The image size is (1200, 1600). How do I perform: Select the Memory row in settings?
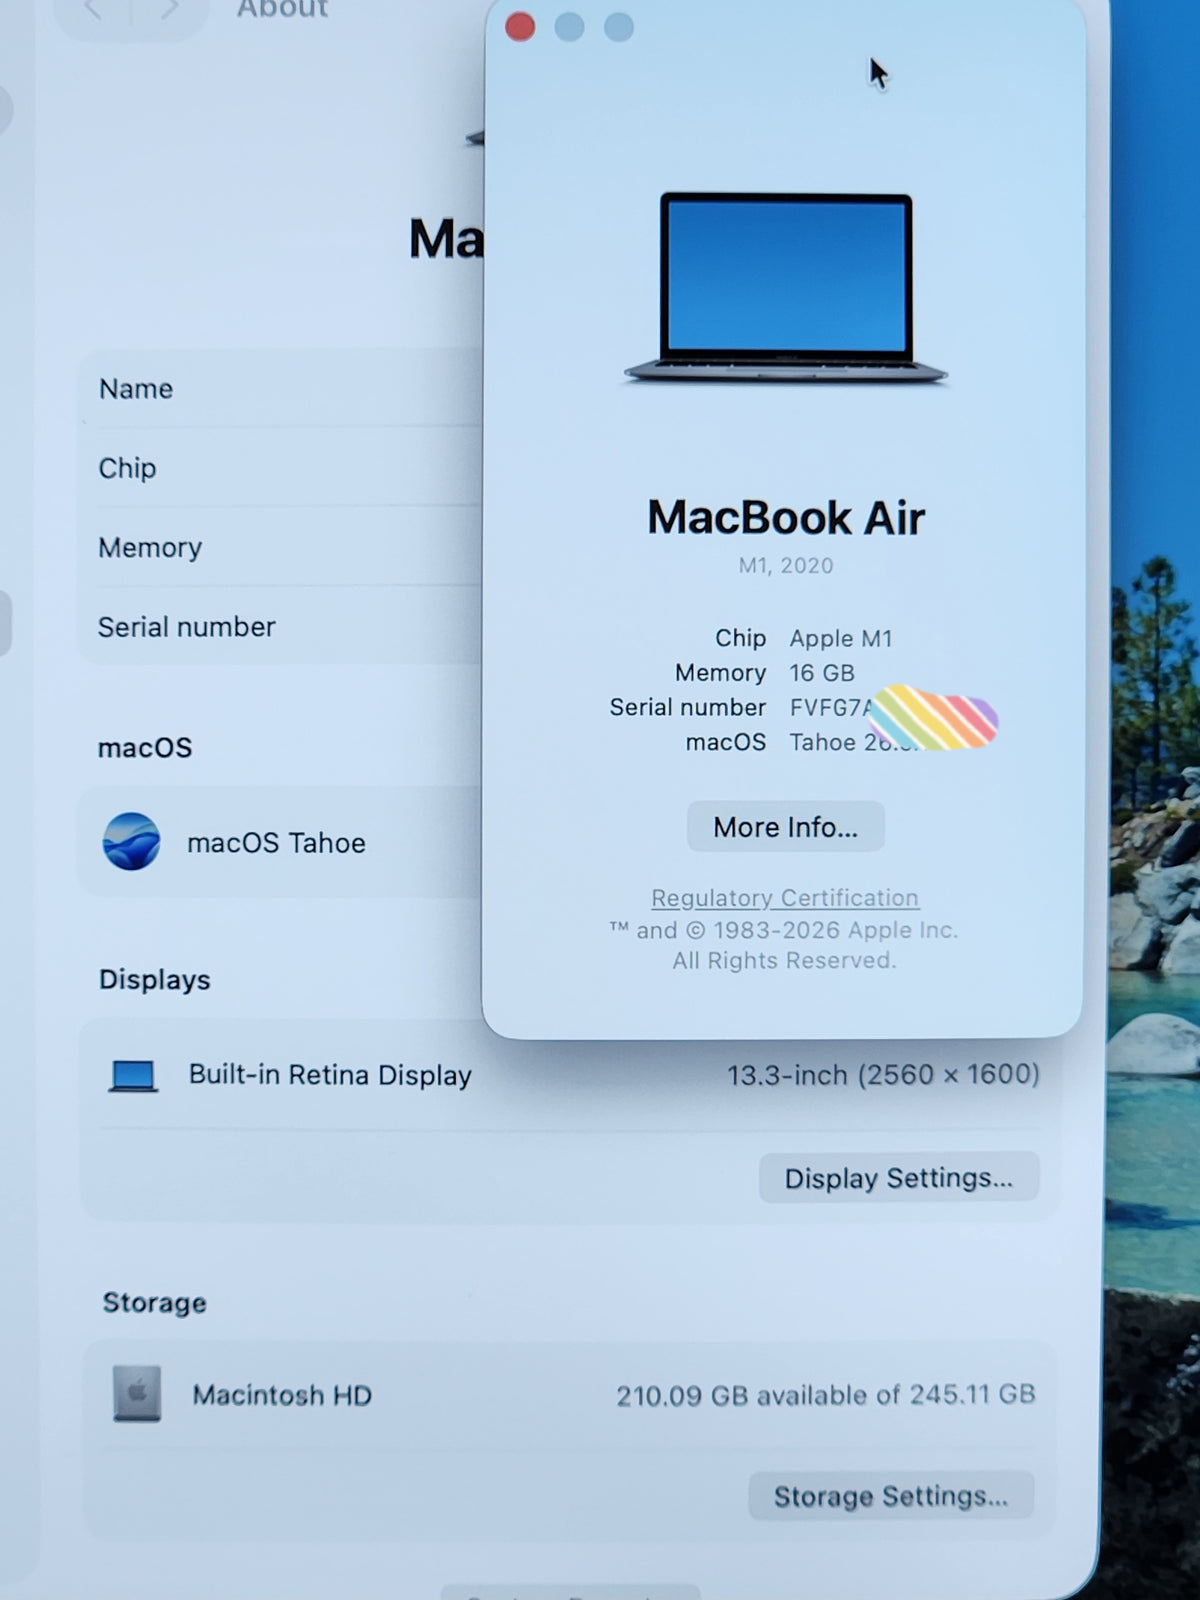281,547
